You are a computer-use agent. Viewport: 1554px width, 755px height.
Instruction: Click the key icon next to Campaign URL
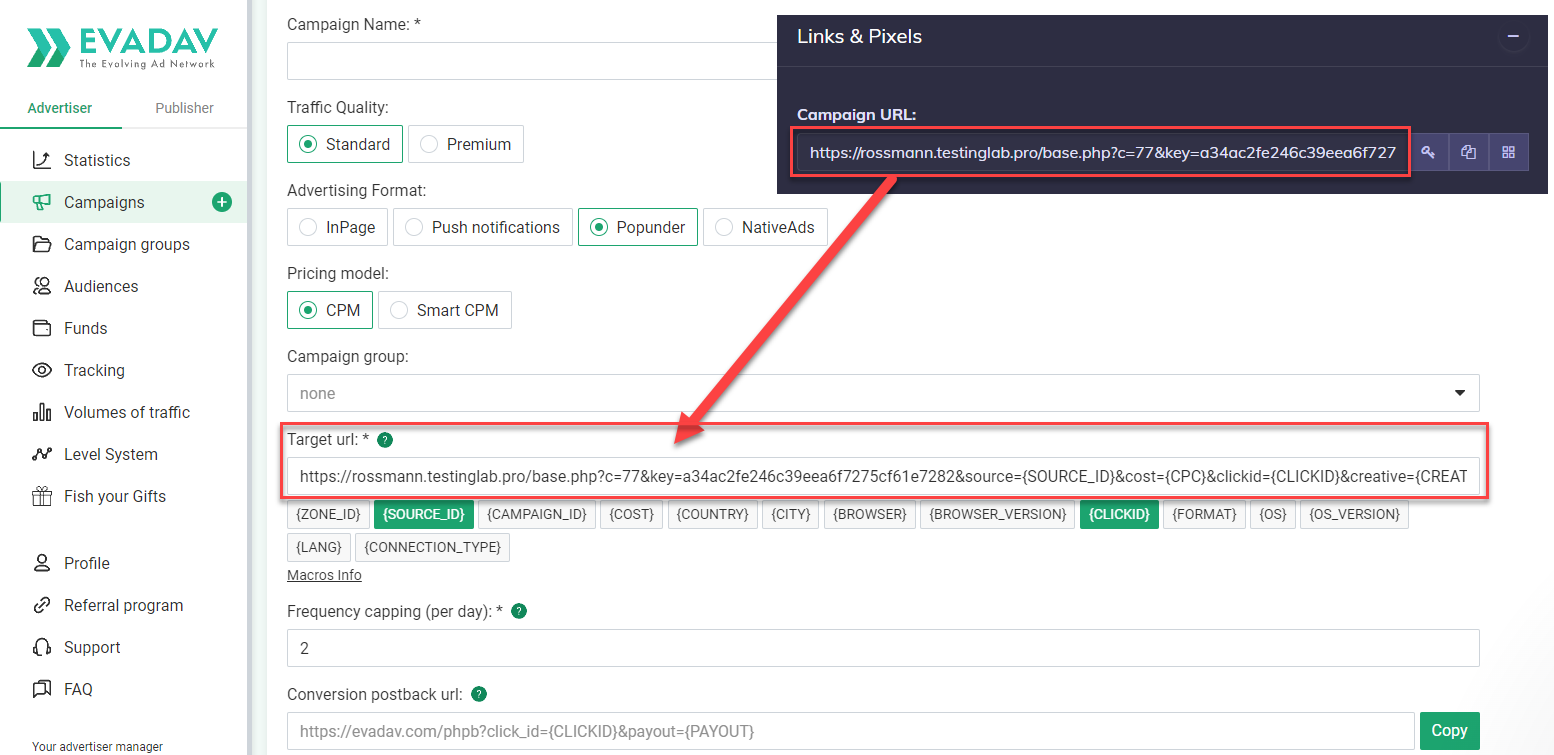(x=1429, y=153)
